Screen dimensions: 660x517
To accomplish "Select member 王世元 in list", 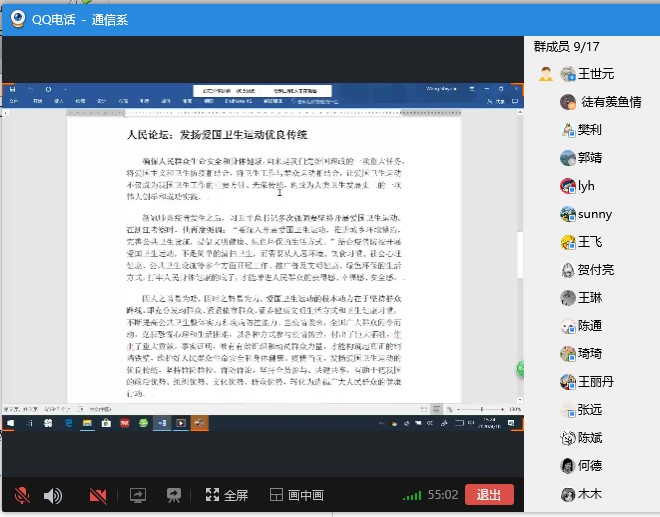I will tap(595, 74).
